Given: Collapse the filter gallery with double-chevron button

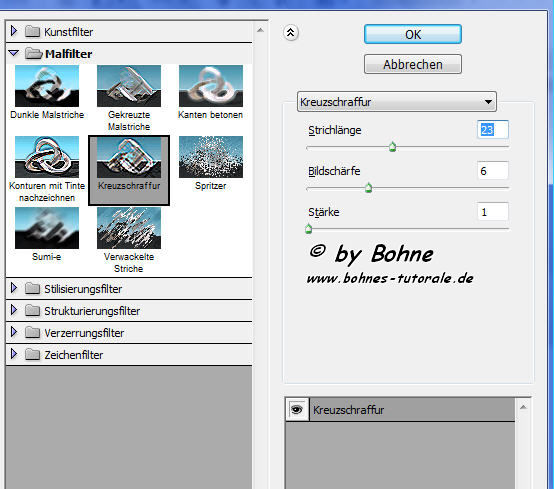Looking at the screenshot, I should click(x=291, y=33).
